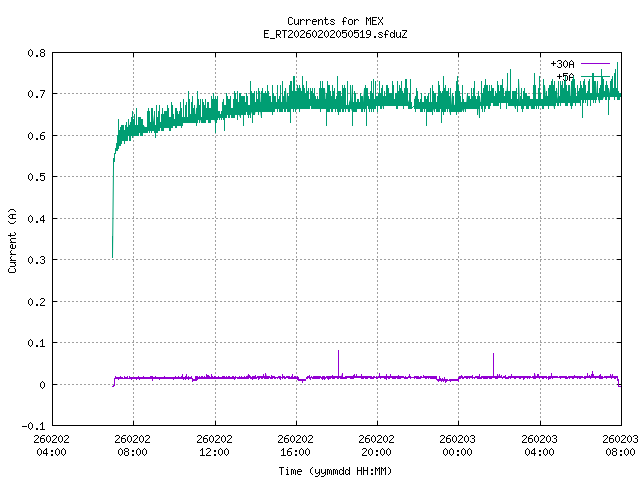The width and height of the screenshot is (640, 480).
Task: Click the 260203 00:00 x-axis tick label
Action: pos(458,444)
